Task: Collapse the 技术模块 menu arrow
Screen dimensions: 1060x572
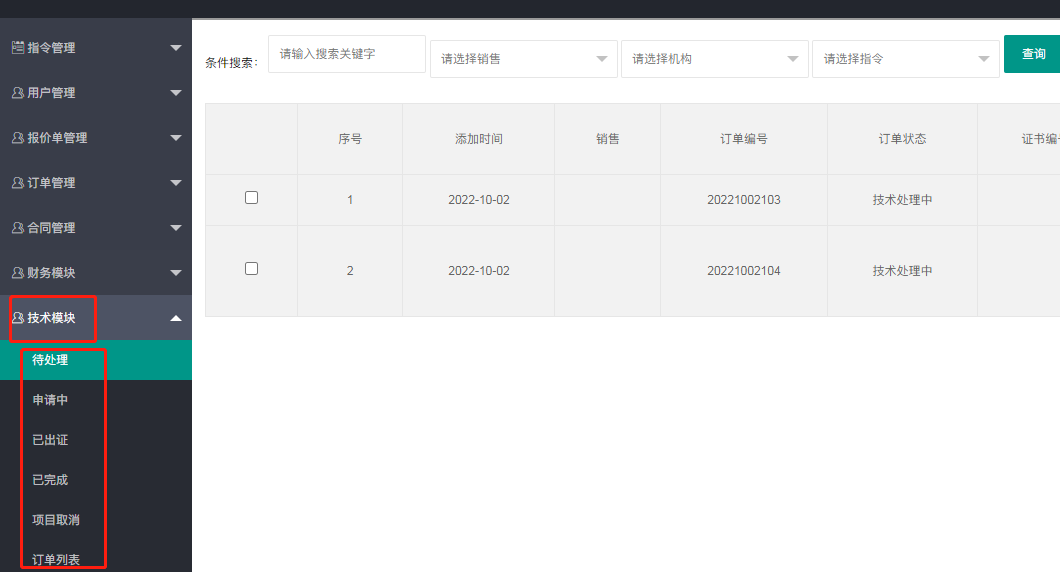Action: click(176, 318)
